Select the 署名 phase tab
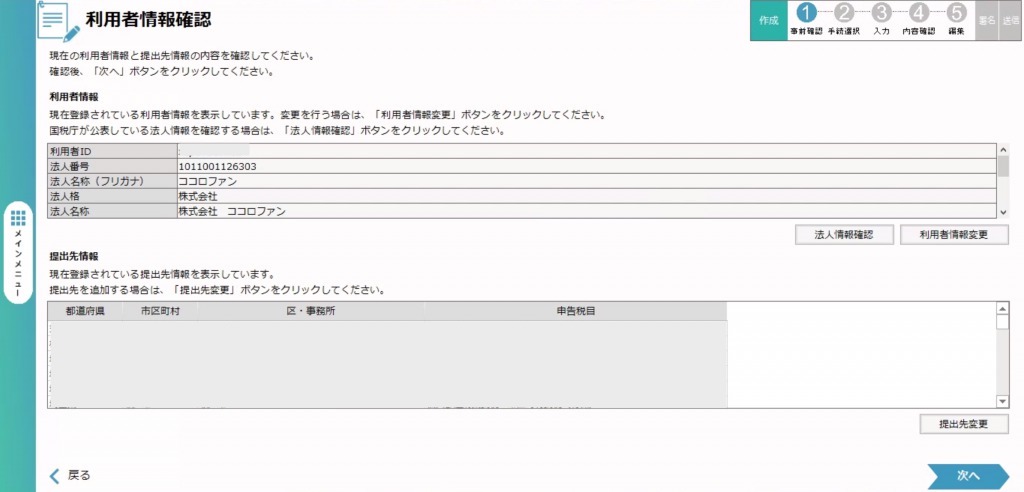The image size is (1024, 492). click(x=986, y=20)
